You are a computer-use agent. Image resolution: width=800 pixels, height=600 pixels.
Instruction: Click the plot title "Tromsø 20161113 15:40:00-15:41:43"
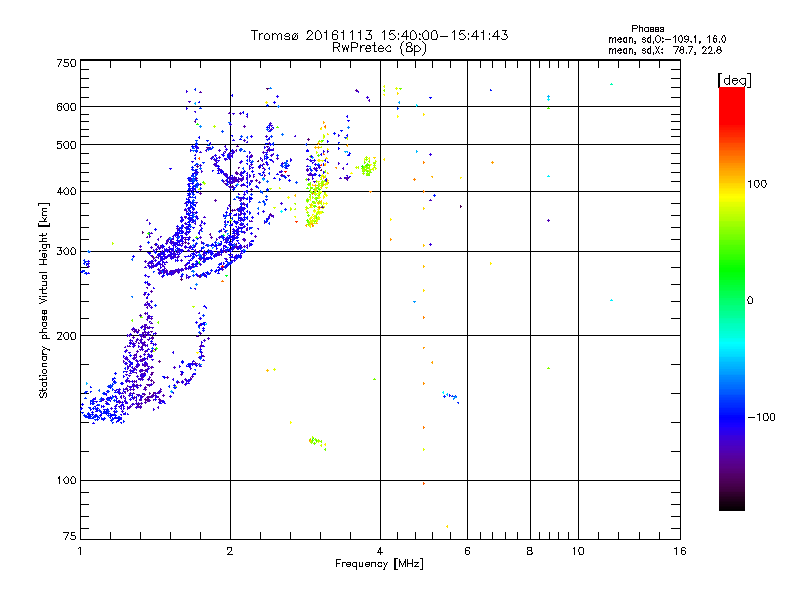pos(379,35)
